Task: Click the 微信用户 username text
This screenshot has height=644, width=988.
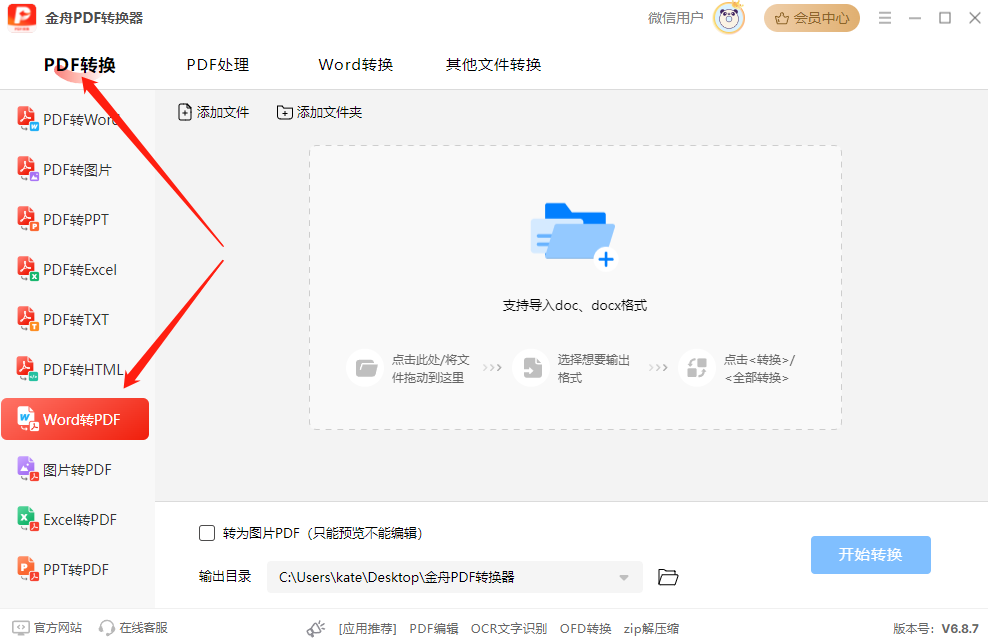Action: tap(675, 18)
